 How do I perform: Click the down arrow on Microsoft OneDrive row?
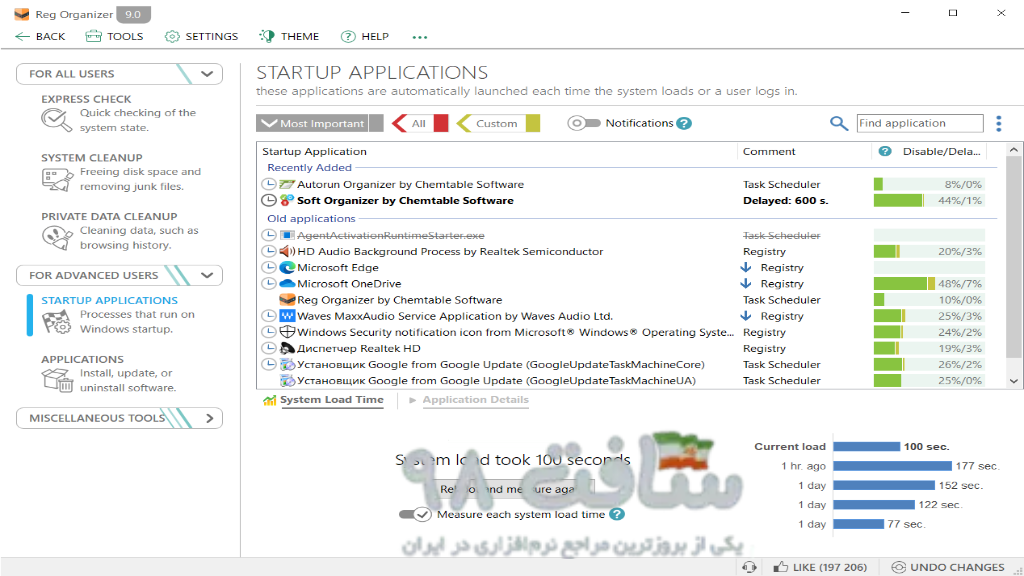click(x=746, y=283)
